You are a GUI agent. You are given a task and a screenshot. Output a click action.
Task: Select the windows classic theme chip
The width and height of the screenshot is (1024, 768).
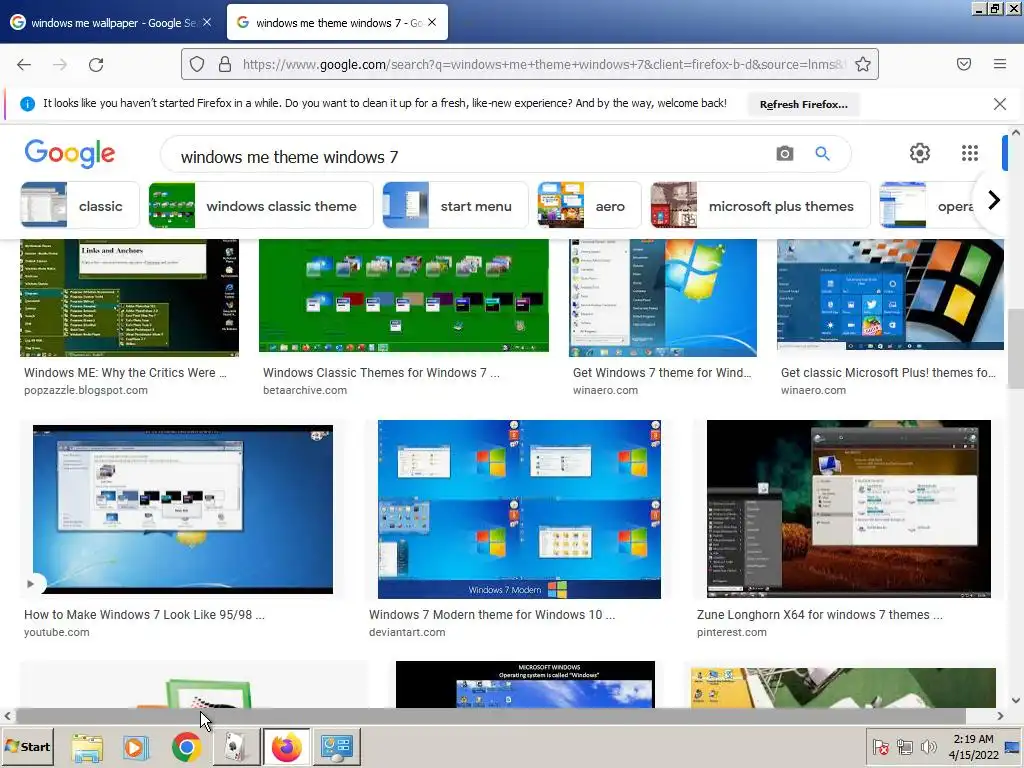[x=261, y=206]
